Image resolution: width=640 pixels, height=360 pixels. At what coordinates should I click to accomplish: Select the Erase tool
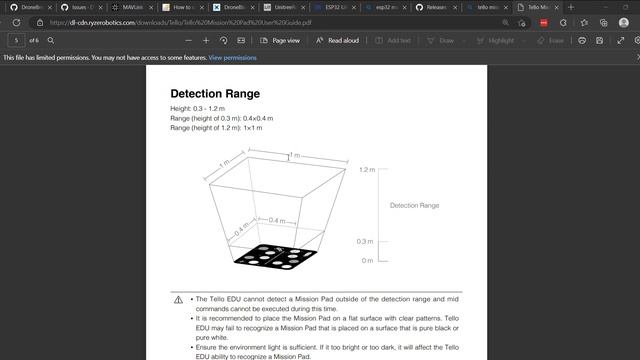point(550,40)
